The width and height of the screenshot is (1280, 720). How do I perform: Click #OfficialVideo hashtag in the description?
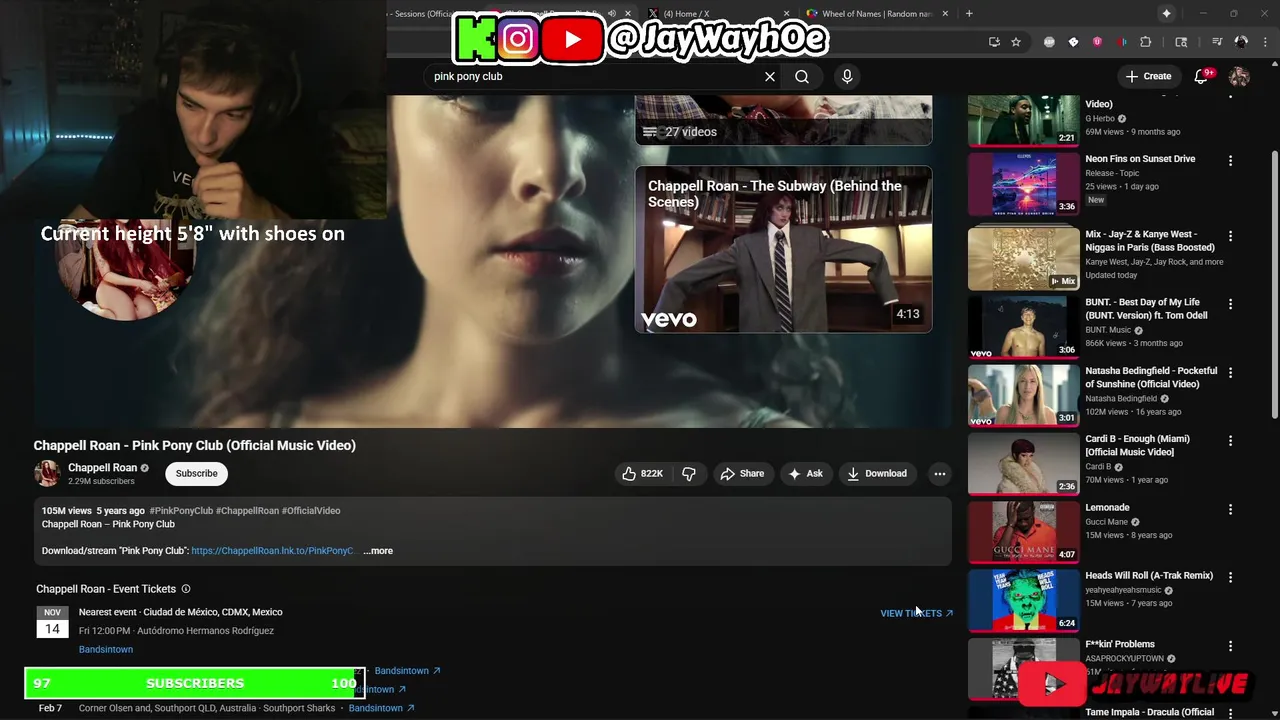[x=311, y=511]
